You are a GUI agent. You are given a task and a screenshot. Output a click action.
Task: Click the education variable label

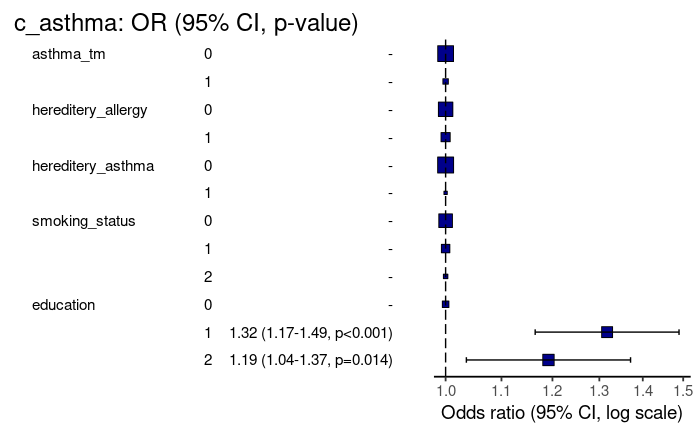click(x=64, y=304)
